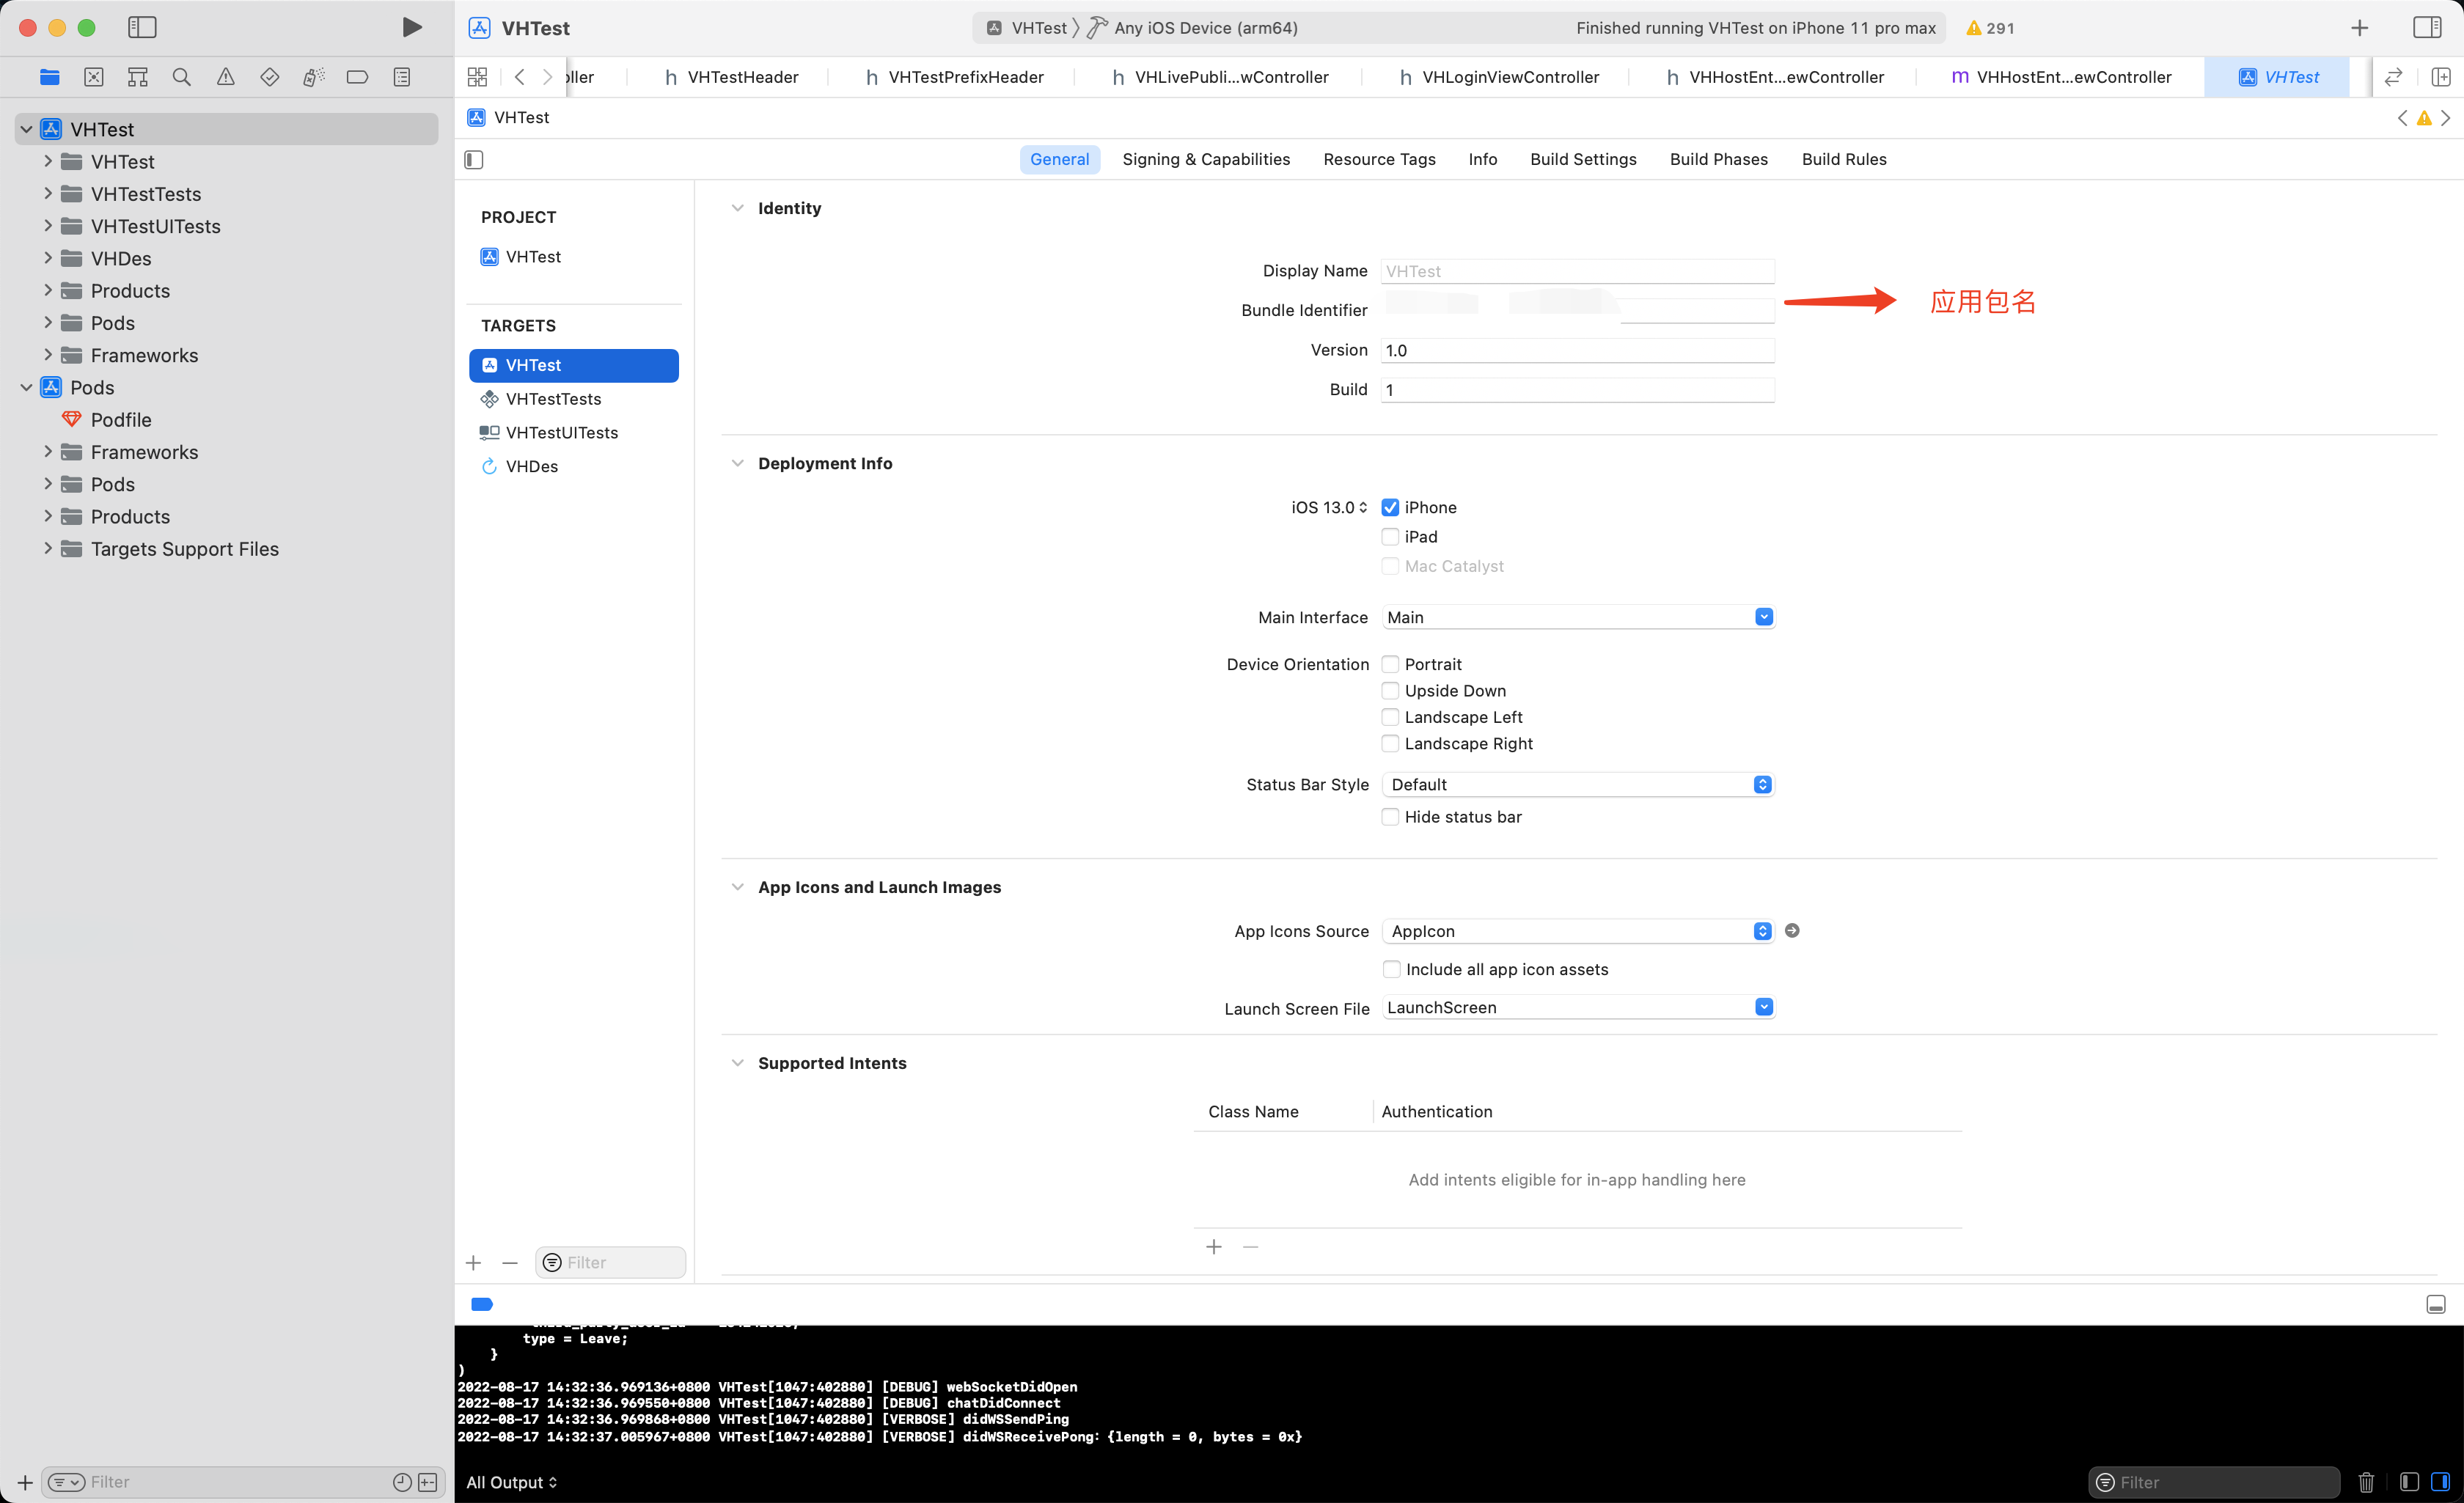Image resolution: width=2464 pixels, height=1503 pixels.
Task: Toggle the blue breakpoint activation icon
Action: click(x=482, y=1304)
